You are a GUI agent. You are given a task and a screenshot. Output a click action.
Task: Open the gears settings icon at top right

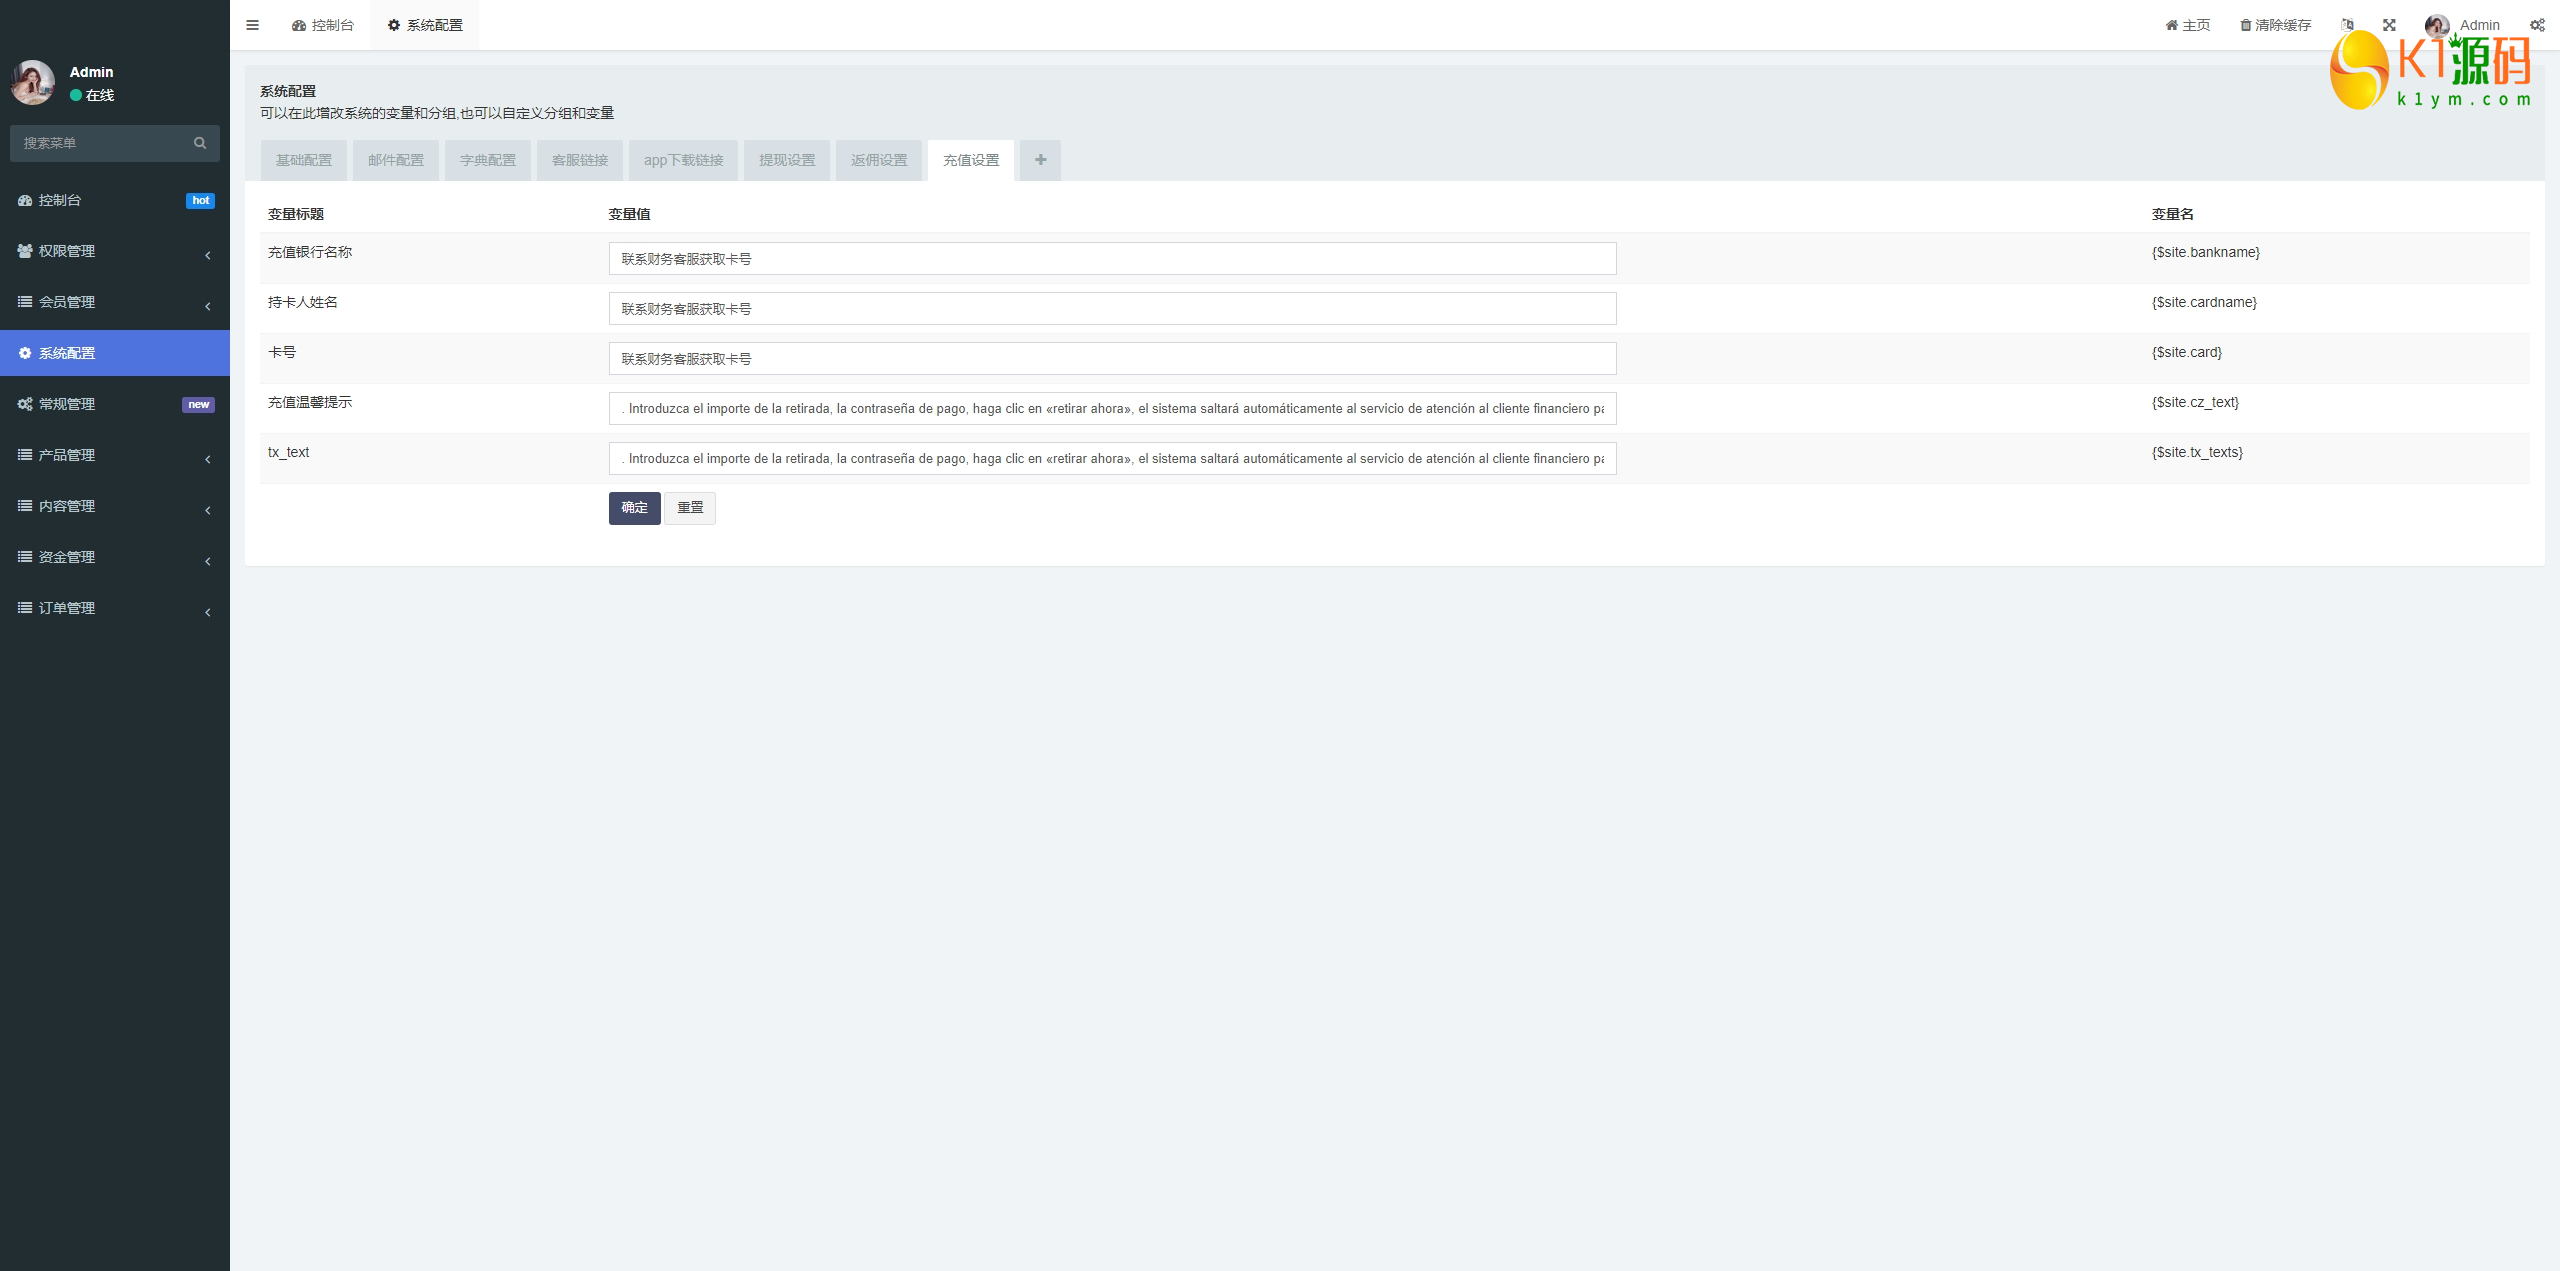point(2537,25)
